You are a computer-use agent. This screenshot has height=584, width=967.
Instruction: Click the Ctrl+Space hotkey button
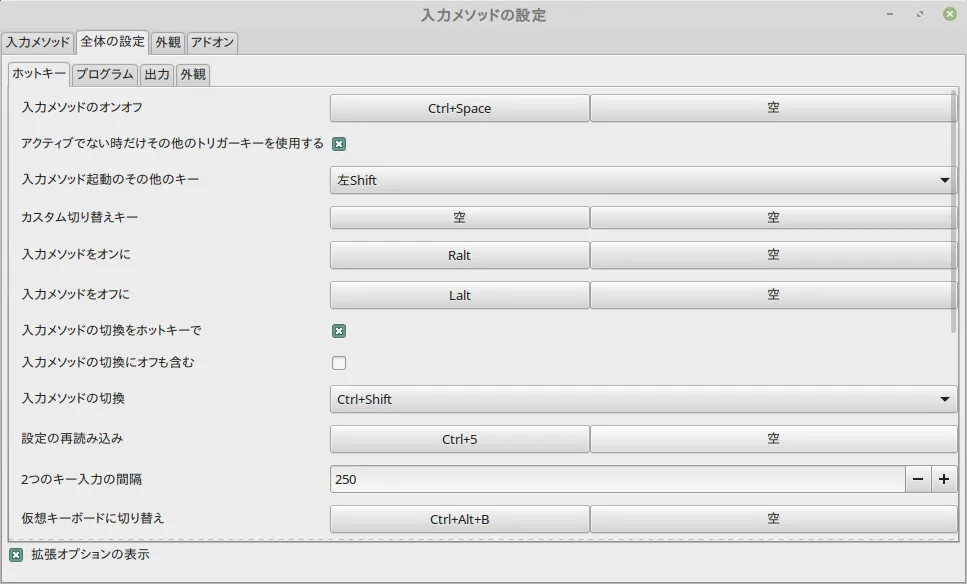(459, 108)
